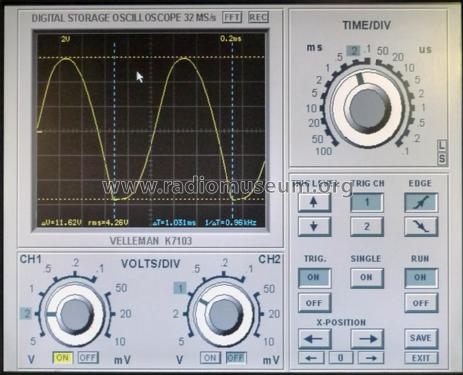Turn trigger OFF

pyautogui.click(x=314, y=303)
